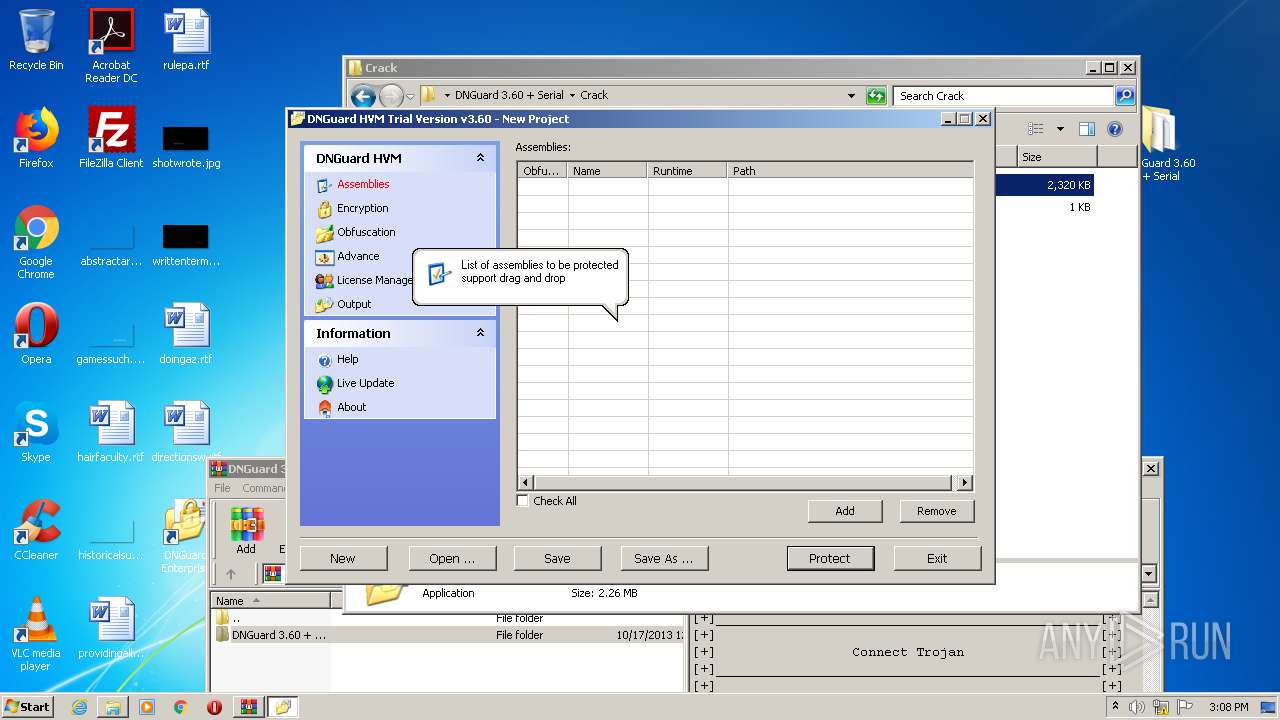Open the Recycle Bin desktop icon
Screen dimensions: 1280x720
pyautogui.click(x=36, y=40)
